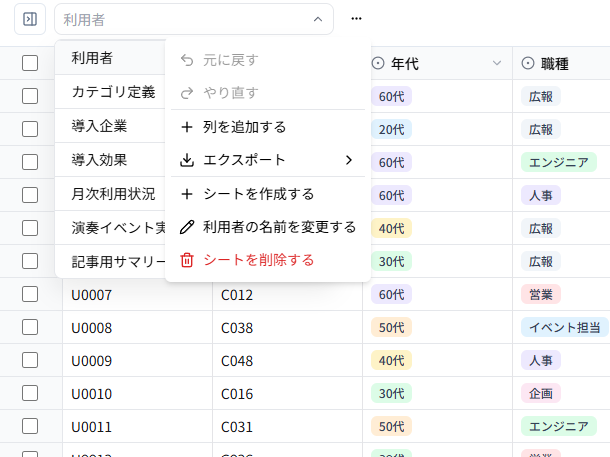Click cell C038
This screenshot has height=457, width=610.
click(287, 327)
